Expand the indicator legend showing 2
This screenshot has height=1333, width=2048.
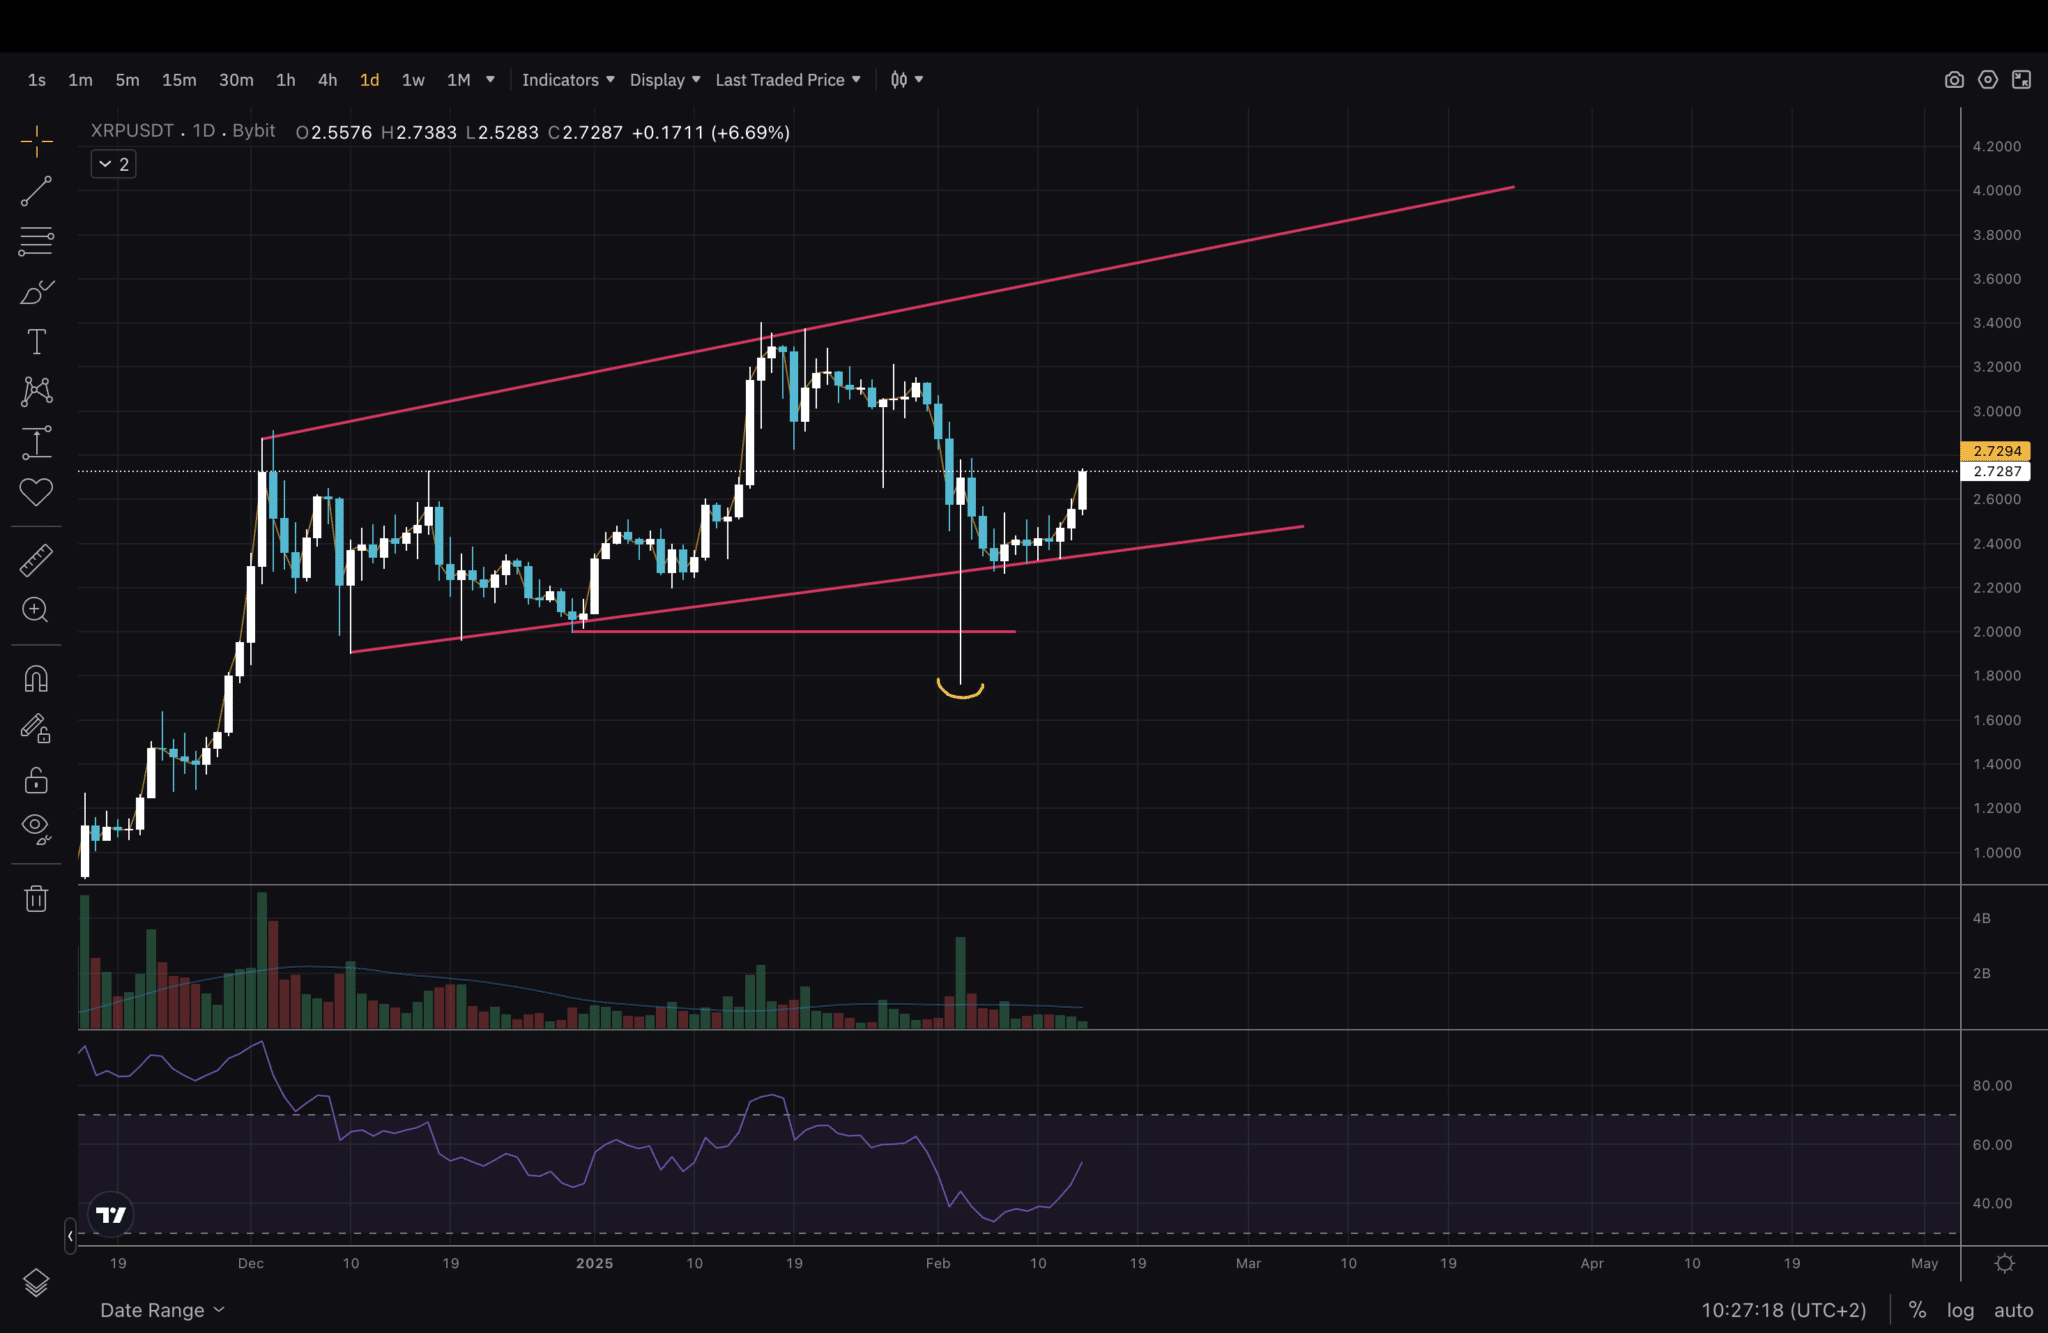(x=113, y=164)
